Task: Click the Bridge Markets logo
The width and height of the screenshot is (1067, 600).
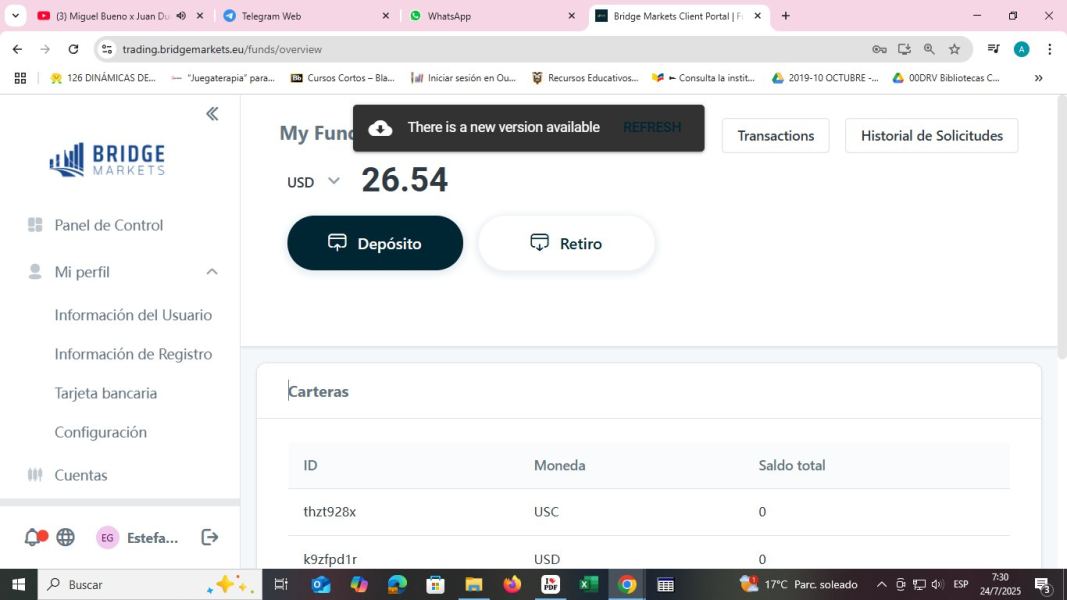Action: coord(107,160)
